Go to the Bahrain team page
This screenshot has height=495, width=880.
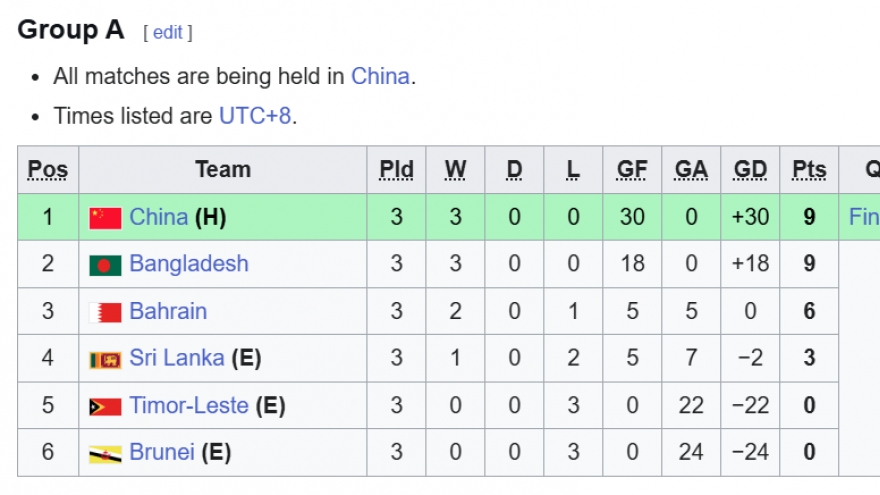click(168, 311)
